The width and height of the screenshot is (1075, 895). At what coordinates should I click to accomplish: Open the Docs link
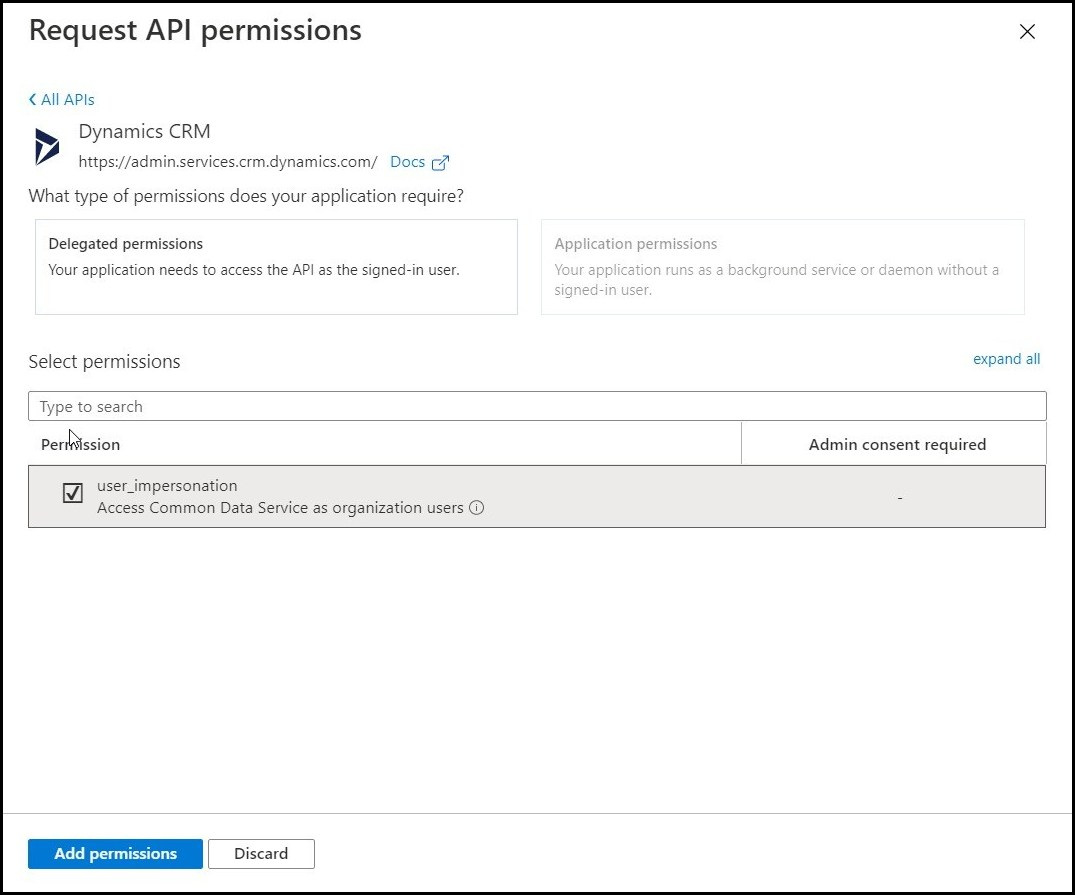point(407,162)
